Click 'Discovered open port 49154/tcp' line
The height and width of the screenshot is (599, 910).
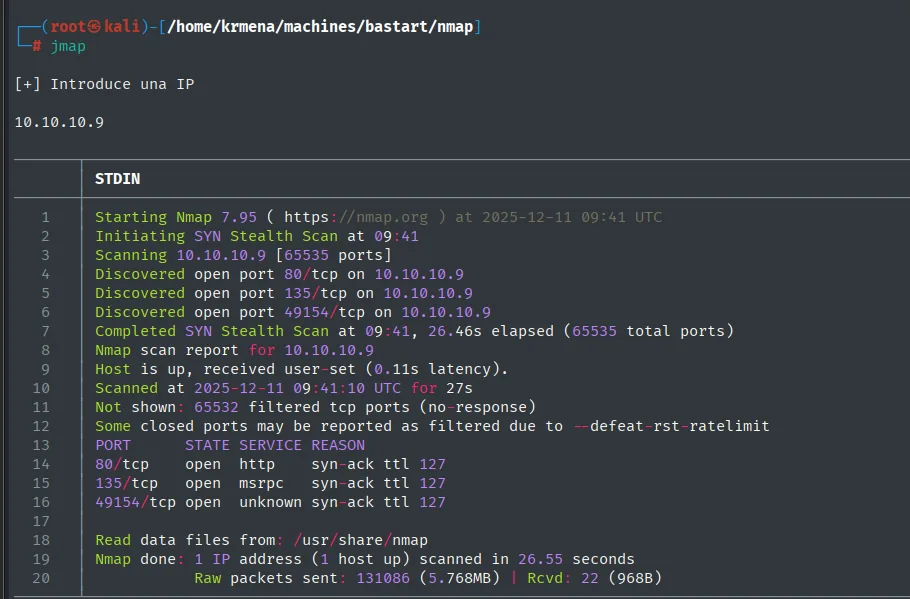[x=292, y=312]
